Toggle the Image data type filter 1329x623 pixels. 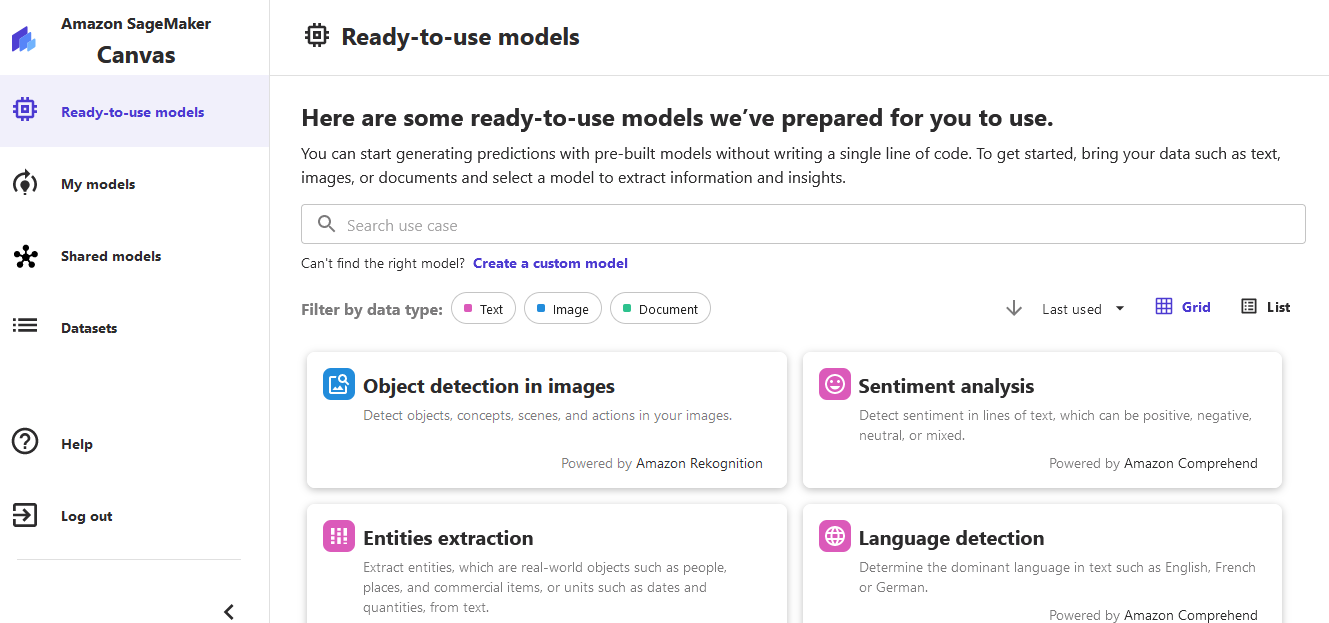(x=562, y=309)
